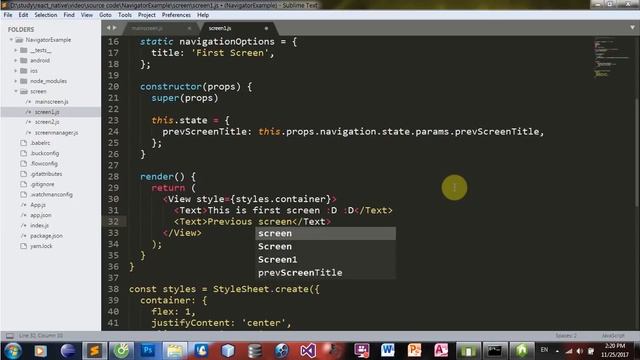Image resolution: width=640 pixels, height=360 pixels.
Task: Click the status bar panel switcher icon
Action: pos(10,336)
